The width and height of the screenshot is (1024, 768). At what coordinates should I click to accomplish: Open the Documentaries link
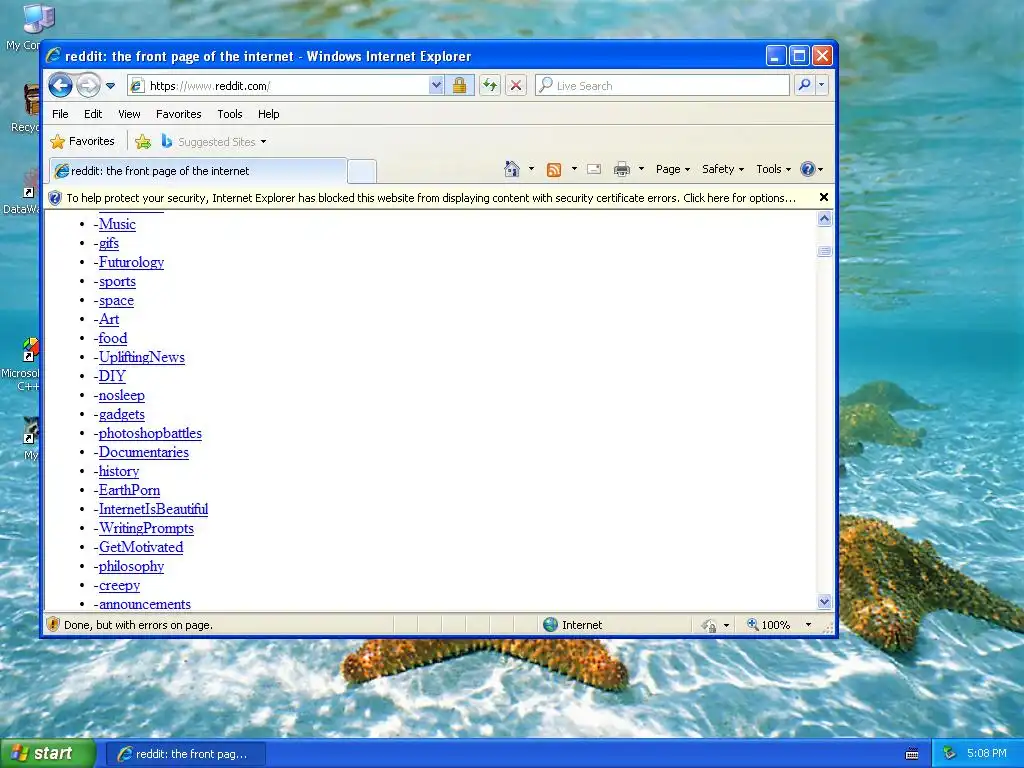pyautogui.click(x=144, y=452)
